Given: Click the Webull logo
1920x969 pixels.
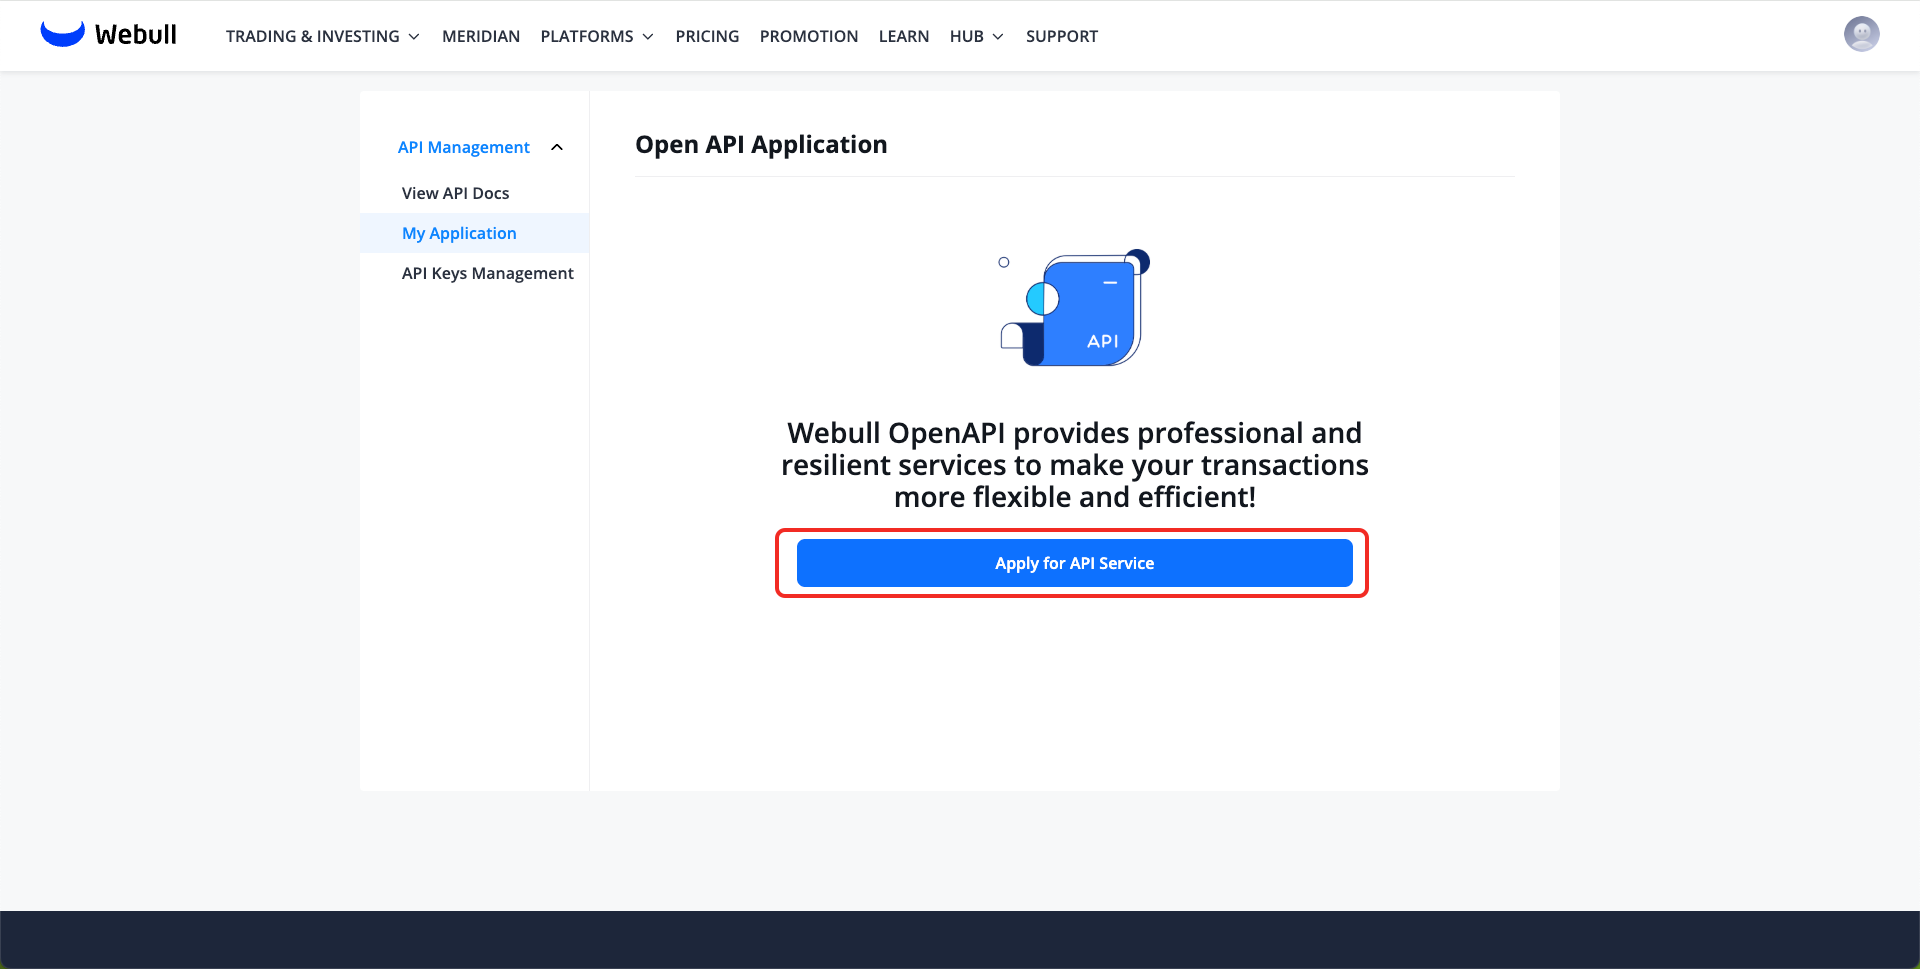Looking at the screenshot, I should click(x=108, y=34).
